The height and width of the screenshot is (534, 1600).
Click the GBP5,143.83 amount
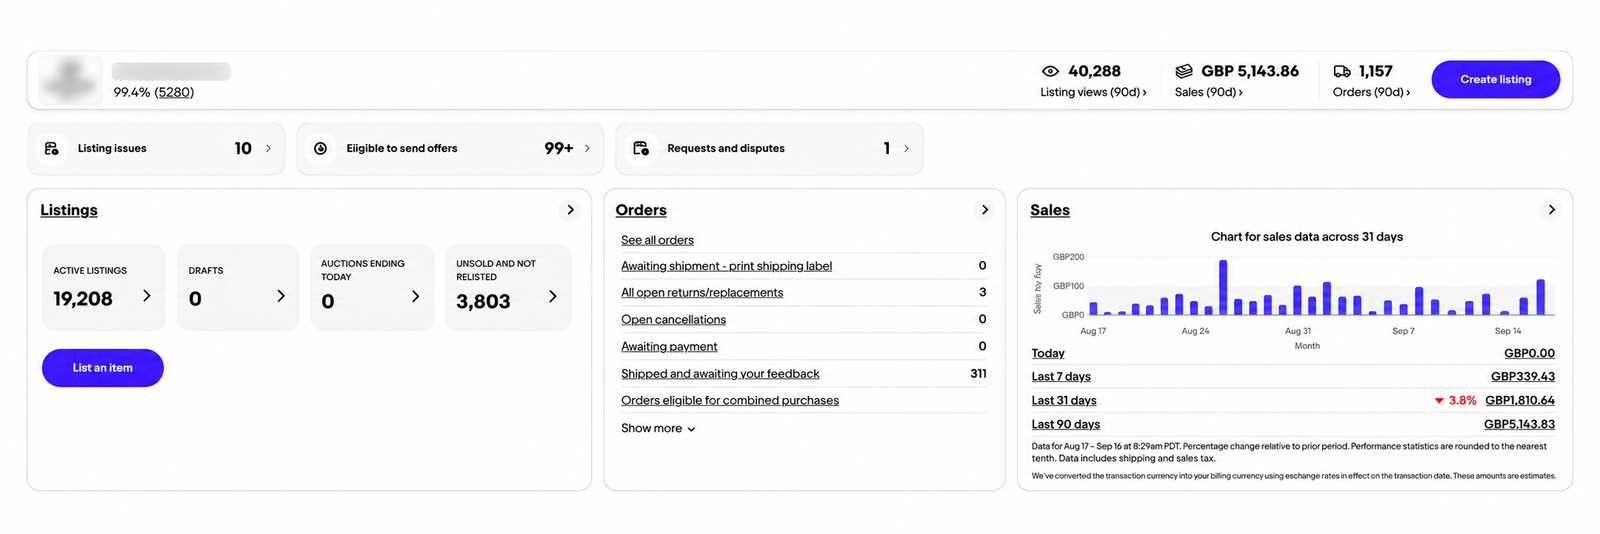(1519, 425)
